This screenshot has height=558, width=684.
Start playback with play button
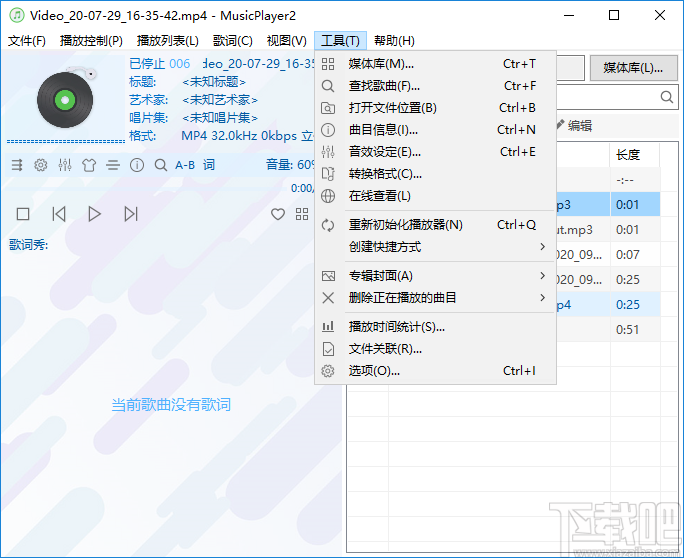95,214
